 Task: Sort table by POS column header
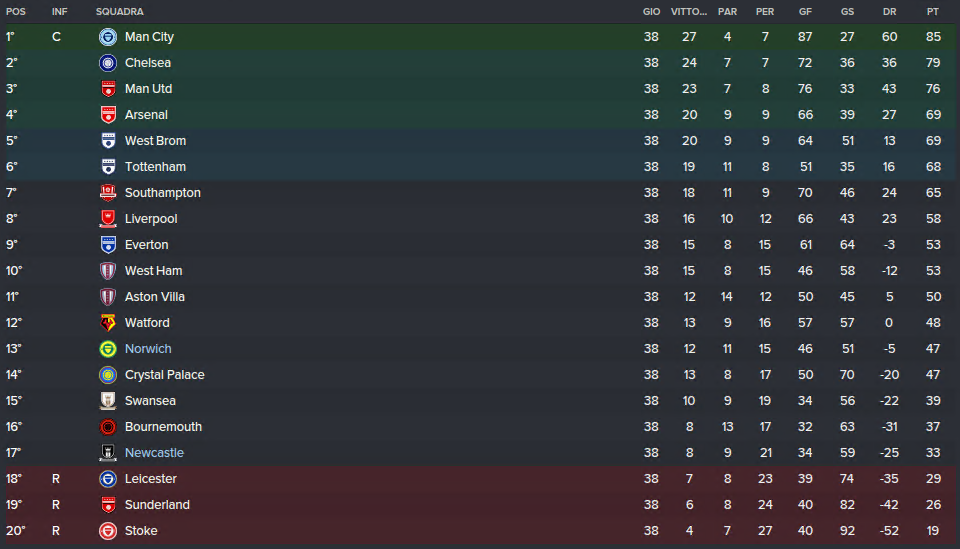coord(16,12)
